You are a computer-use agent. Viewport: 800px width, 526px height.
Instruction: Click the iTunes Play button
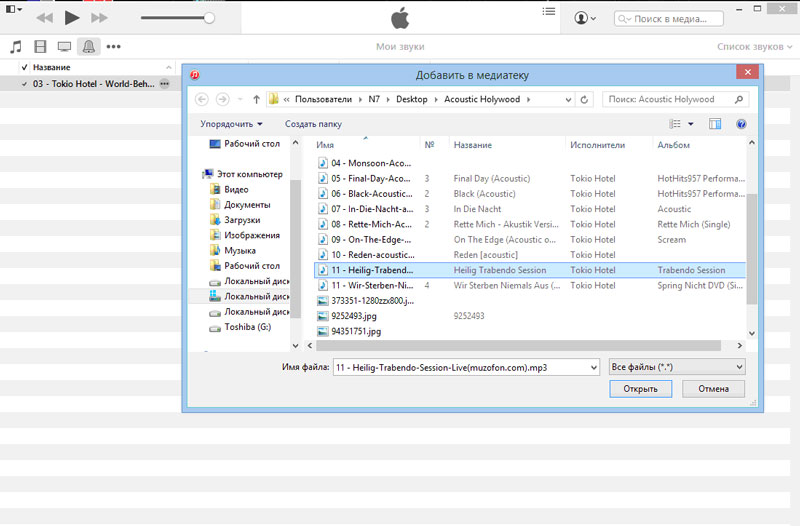point(71,18)
